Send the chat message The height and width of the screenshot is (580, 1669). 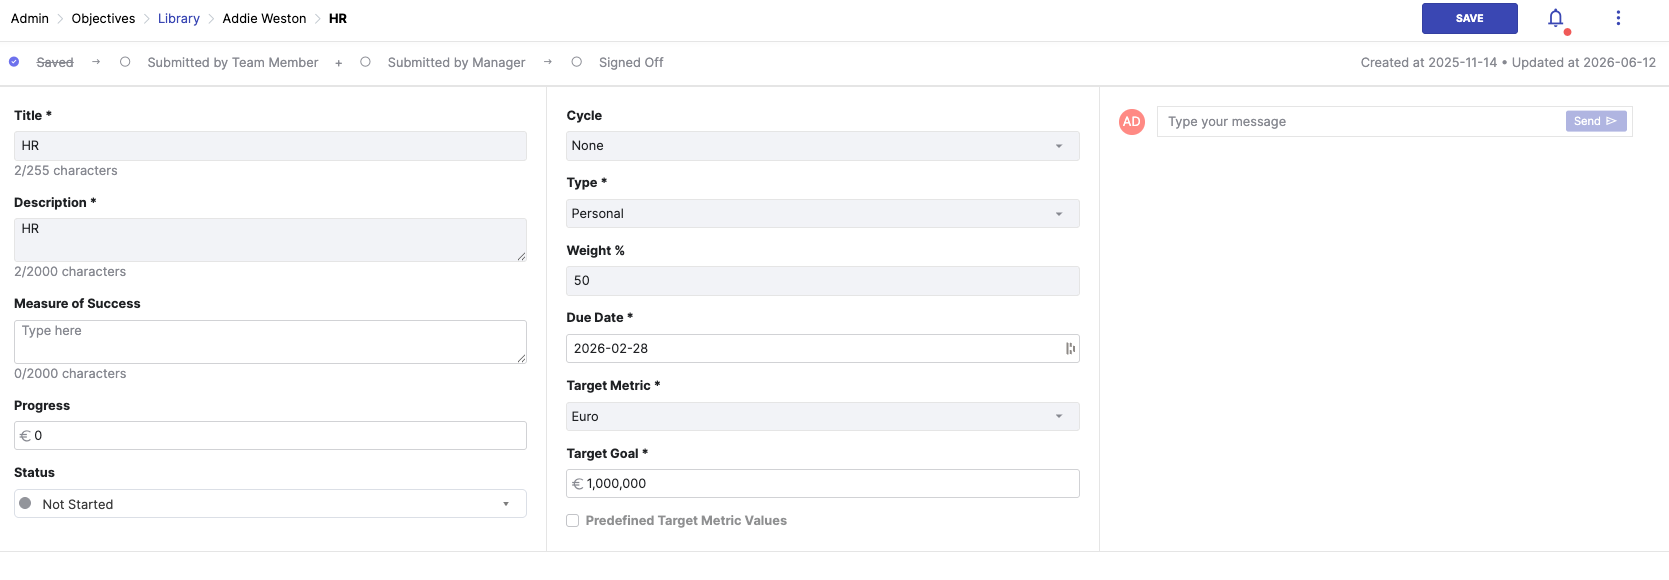pyautogui.click(x=1595, y=121)
